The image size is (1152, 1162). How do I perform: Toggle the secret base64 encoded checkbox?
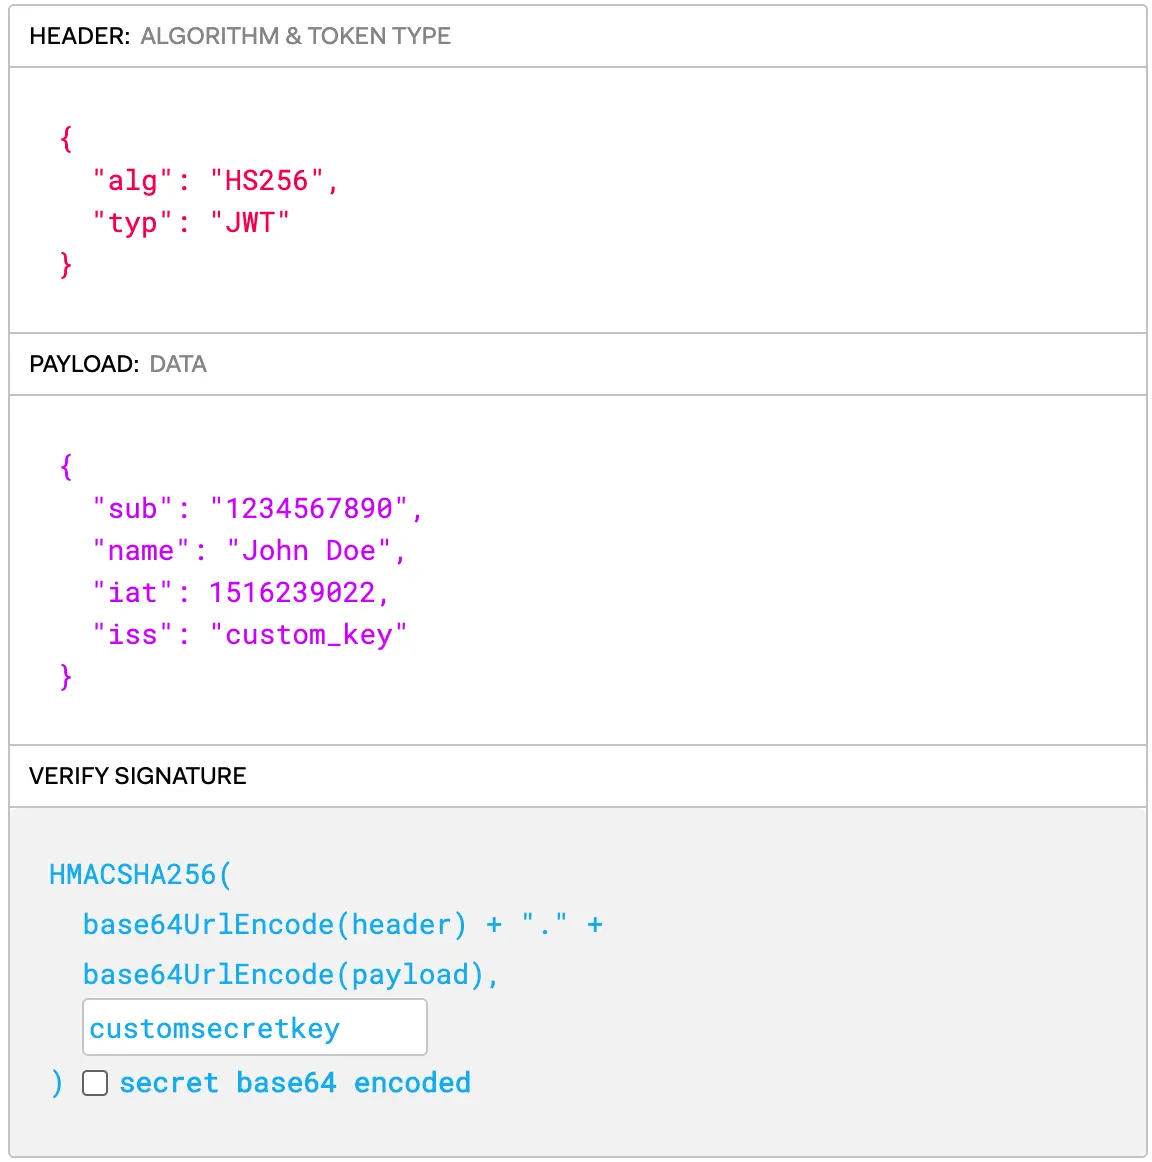pyautogui.click(x=95, y=1083)
